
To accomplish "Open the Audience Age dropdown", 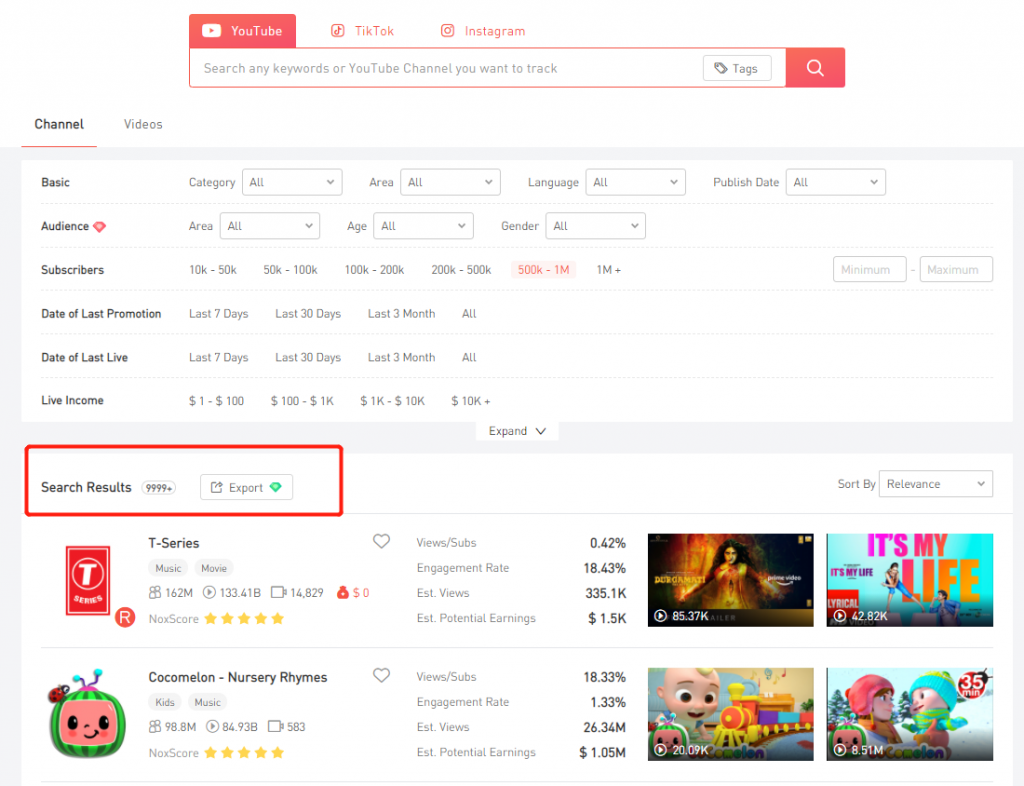I will click(423, 226).
